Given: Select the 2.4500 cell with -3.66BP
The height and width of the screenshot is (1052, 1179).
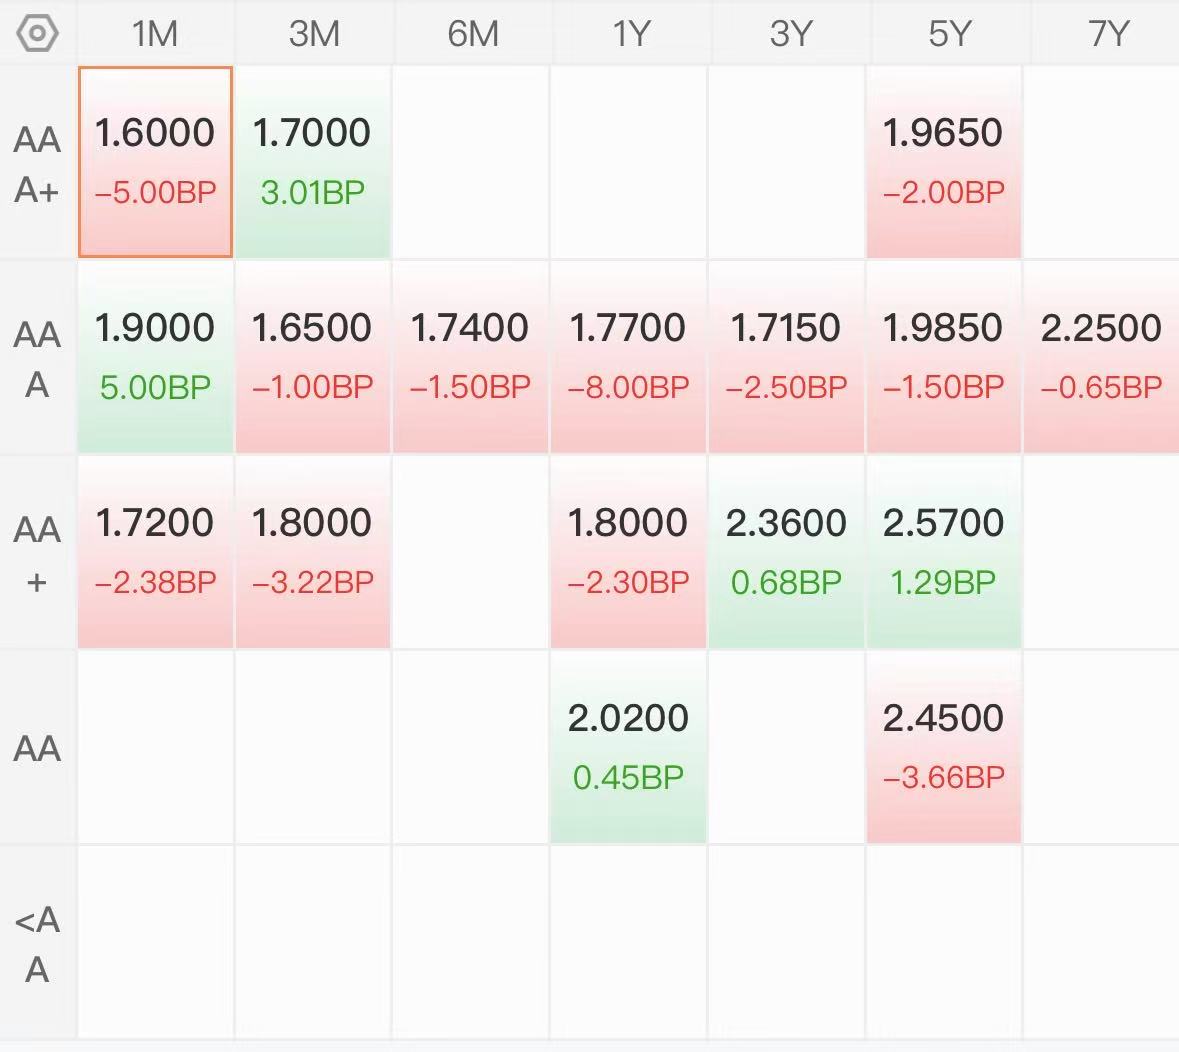Looking at the screenshot, I should coord(944,747).
